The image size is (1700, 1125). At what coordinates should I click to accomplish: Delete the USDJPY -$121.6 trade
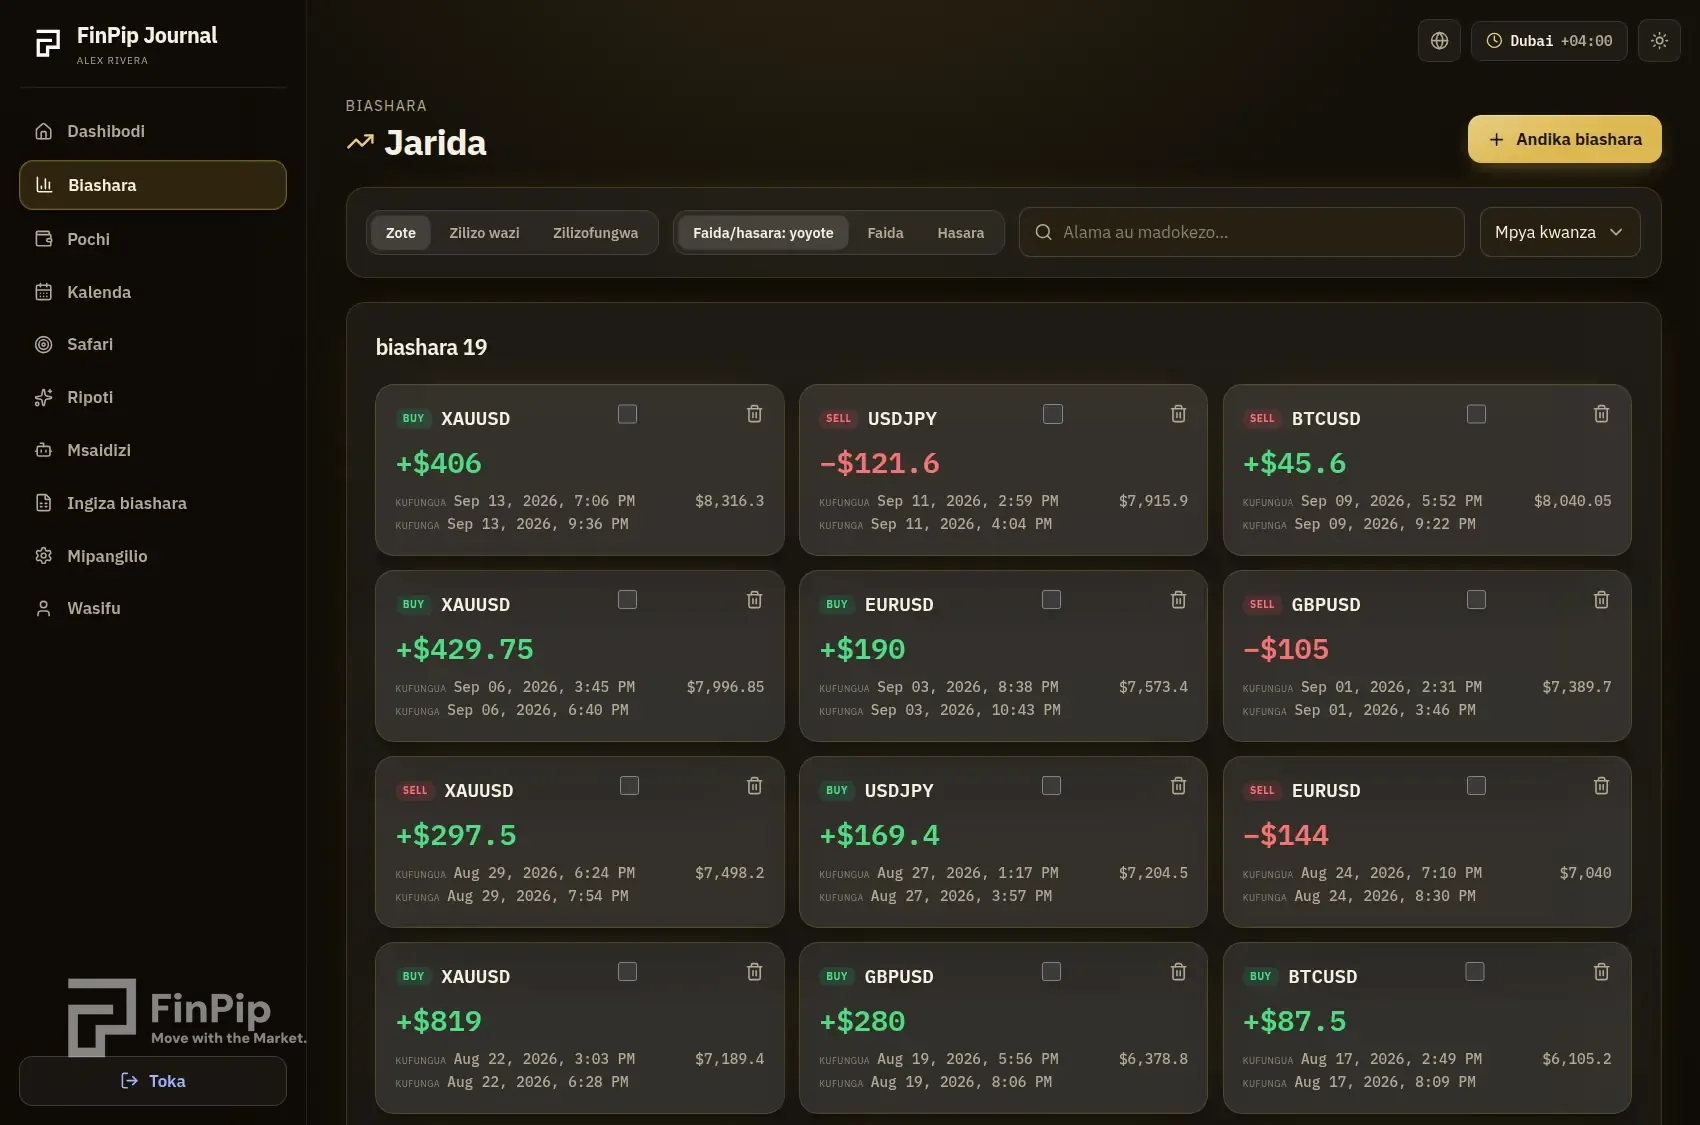[x=1179, y=414]
